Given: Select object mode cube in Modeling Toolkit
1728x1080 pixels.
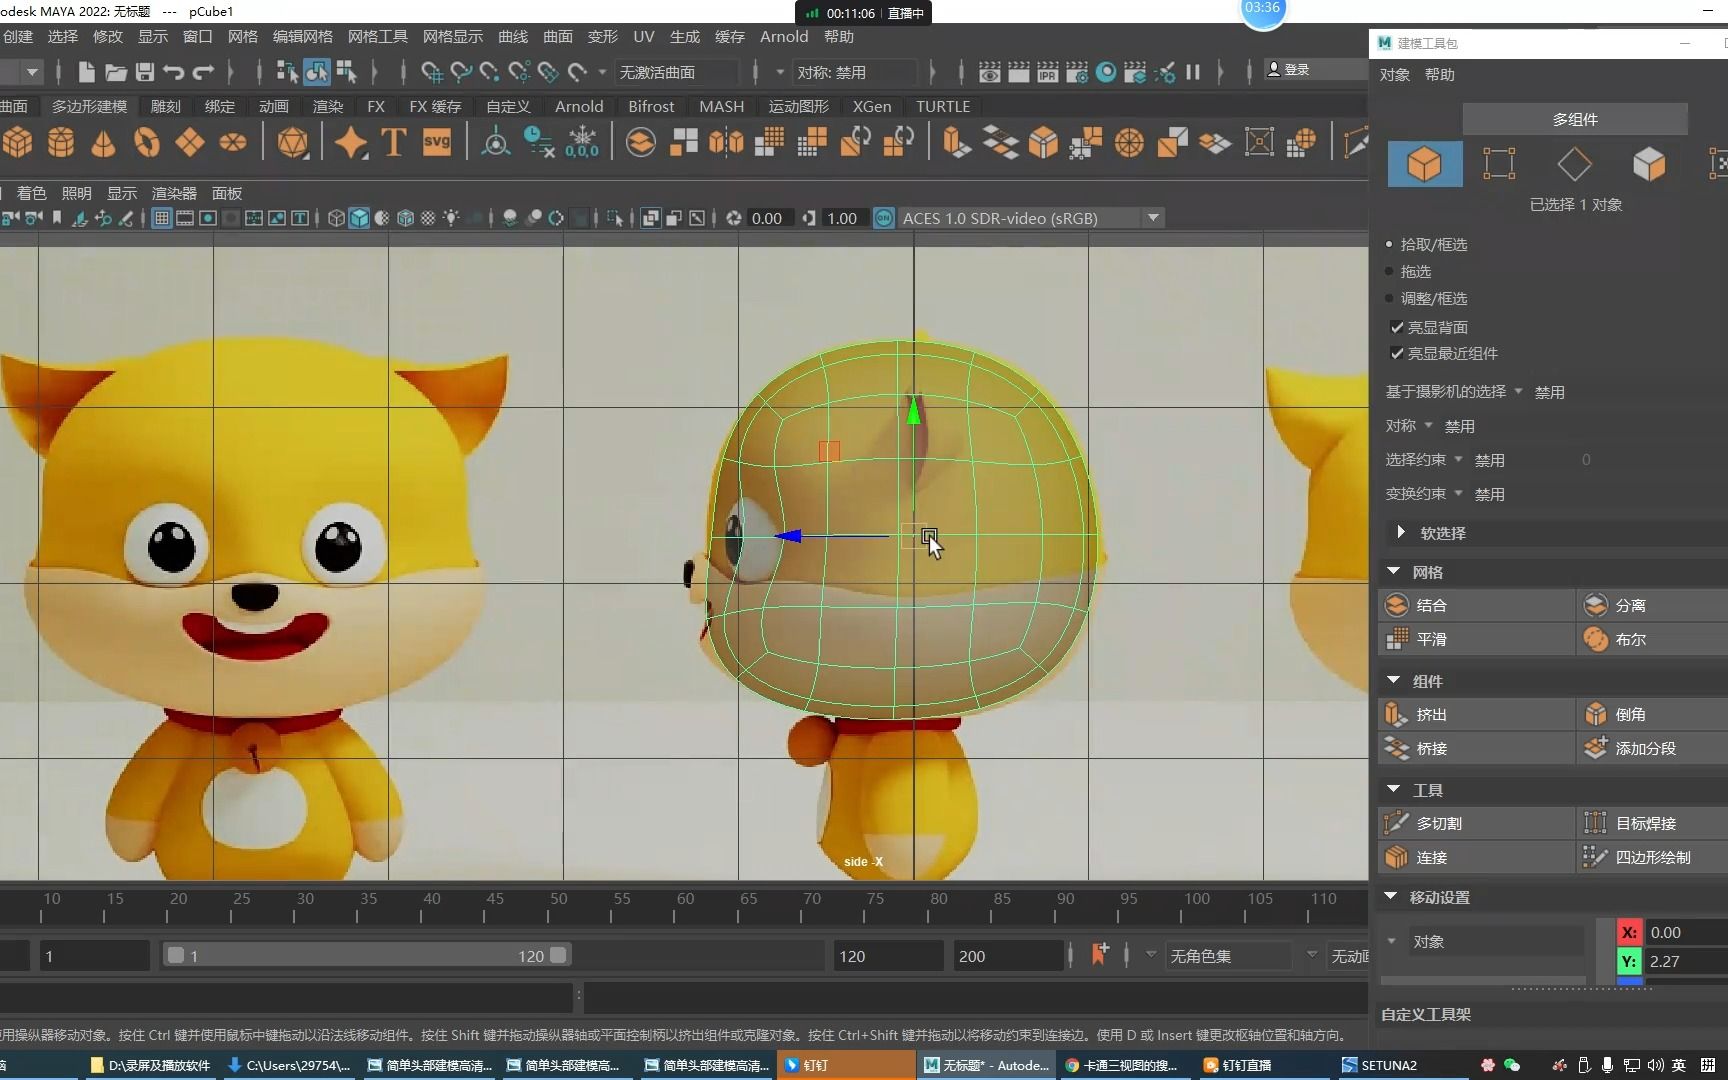Looking at the screenshot, I should coord(1424,164).
